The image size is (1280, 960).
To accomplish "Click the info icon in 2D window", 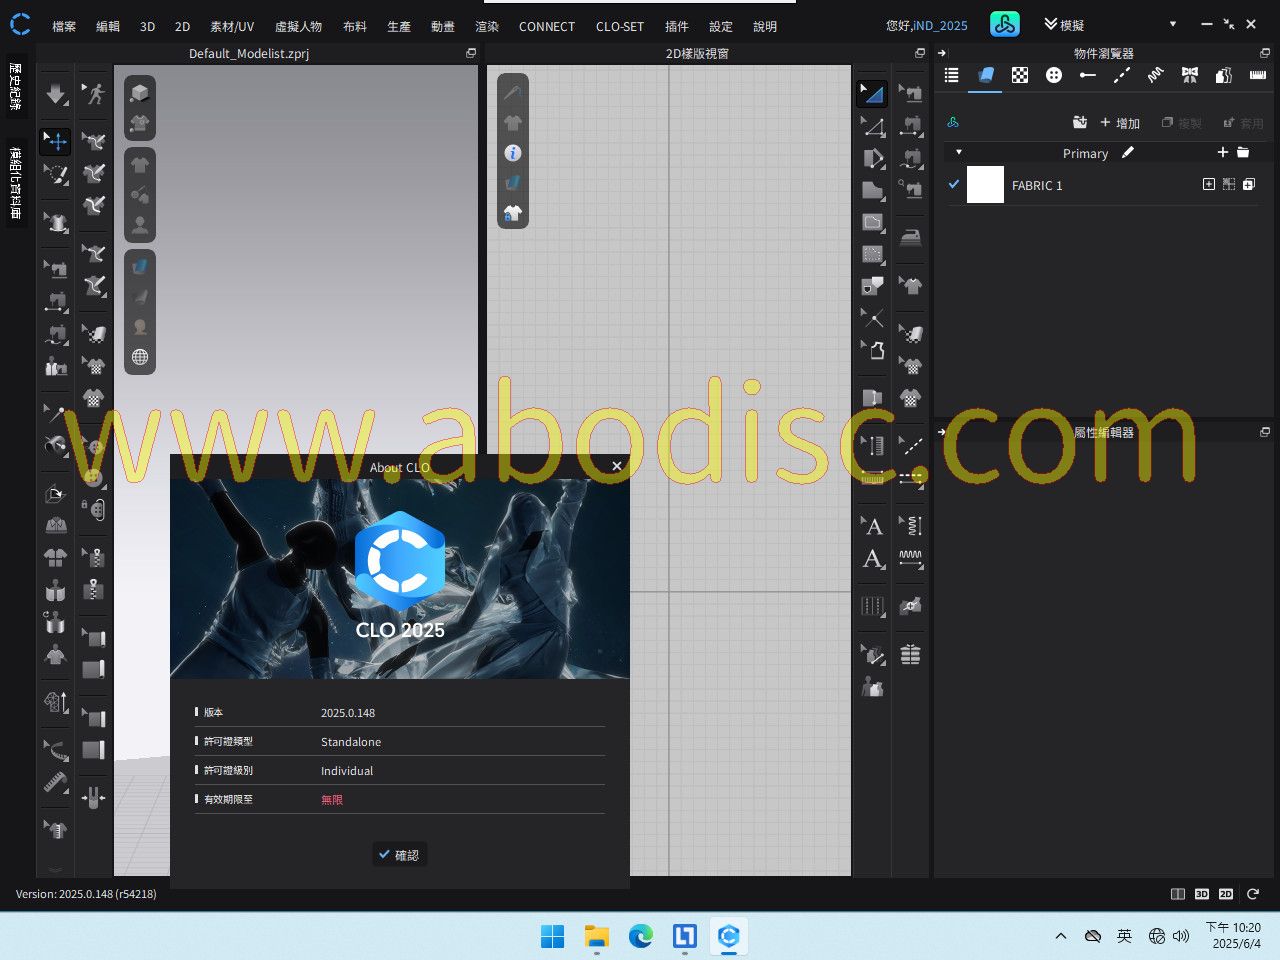I will tap(513, 153).
